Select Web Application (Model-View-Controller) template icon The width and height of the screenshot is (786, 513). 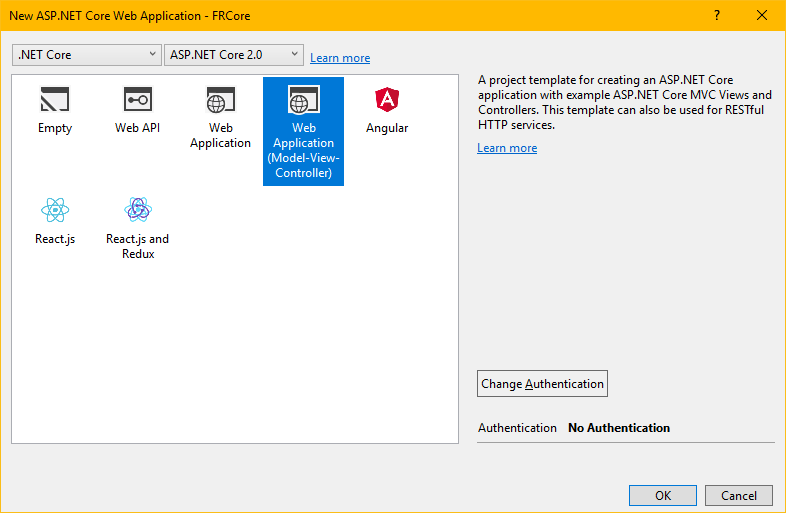click(x=303, y=99)
